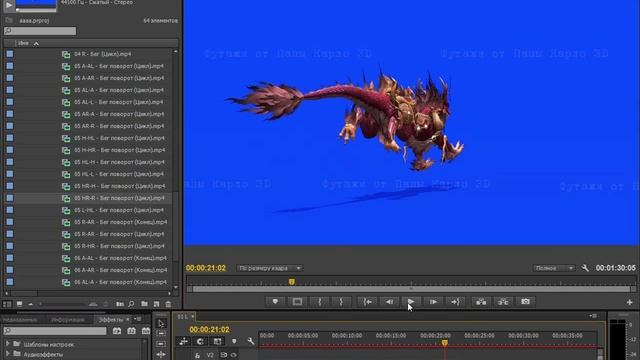
Task: Click the Project list scroll-down arrow
Action: click(x=176, y=287)
